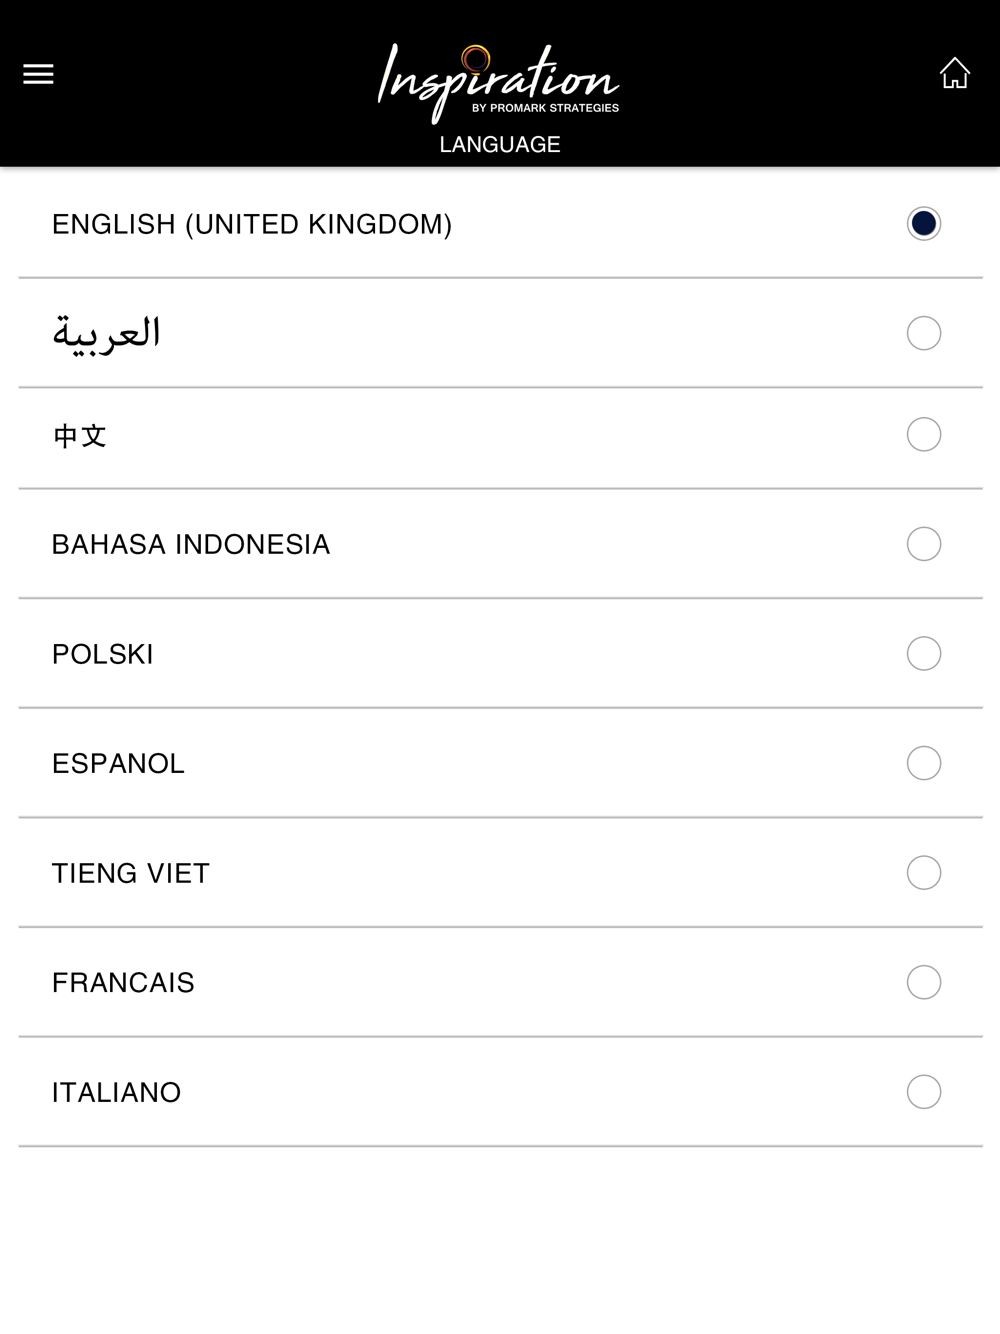The height and width of the screenshot is (1334, 1000).
Task: Click the LANGUAGE page title
Action: [500, 145]
